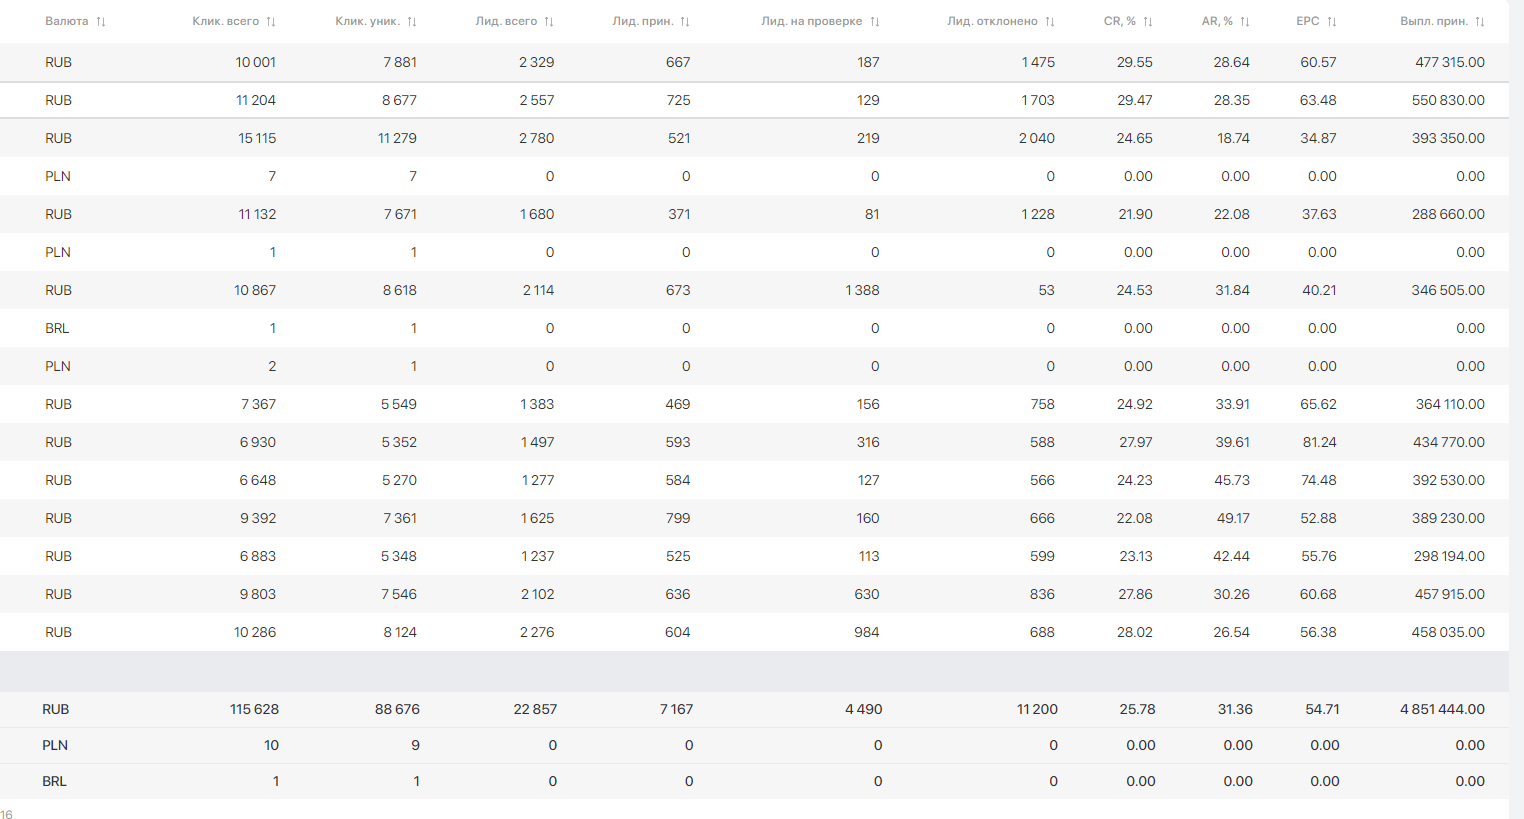Click the total payout value 4 851 444.00
Image resolution: width=1524 pixels, height=819 pixels.
(1442, 709)
